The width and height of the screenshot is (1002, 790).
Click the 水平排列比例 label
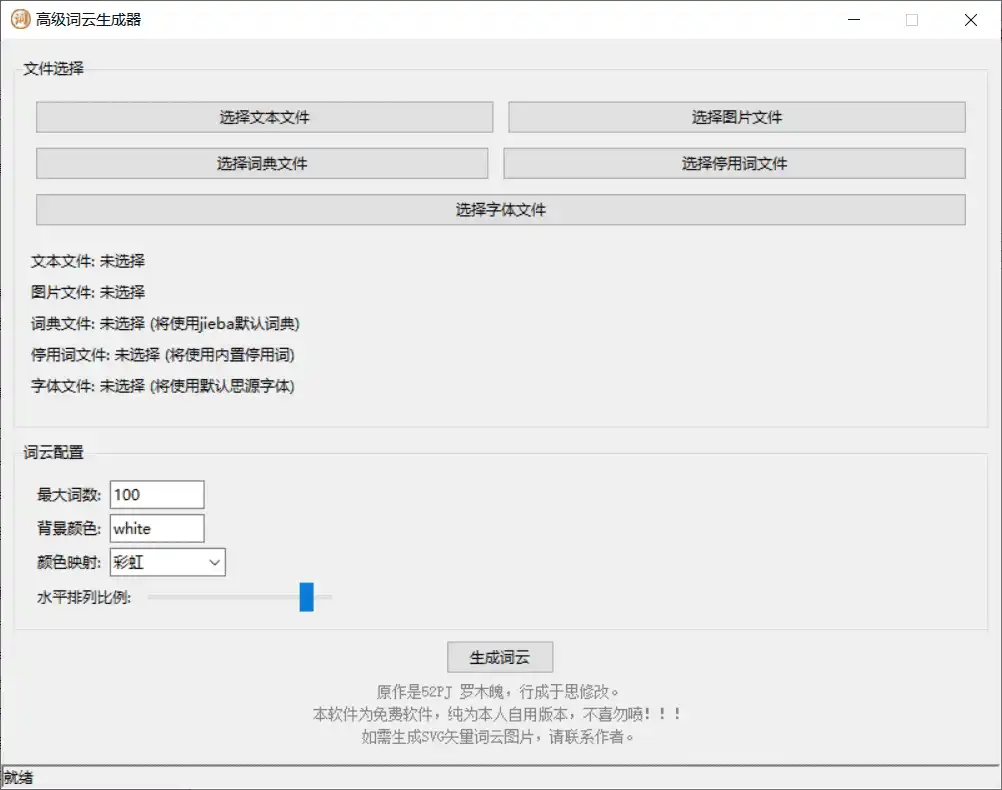(84, 597)
